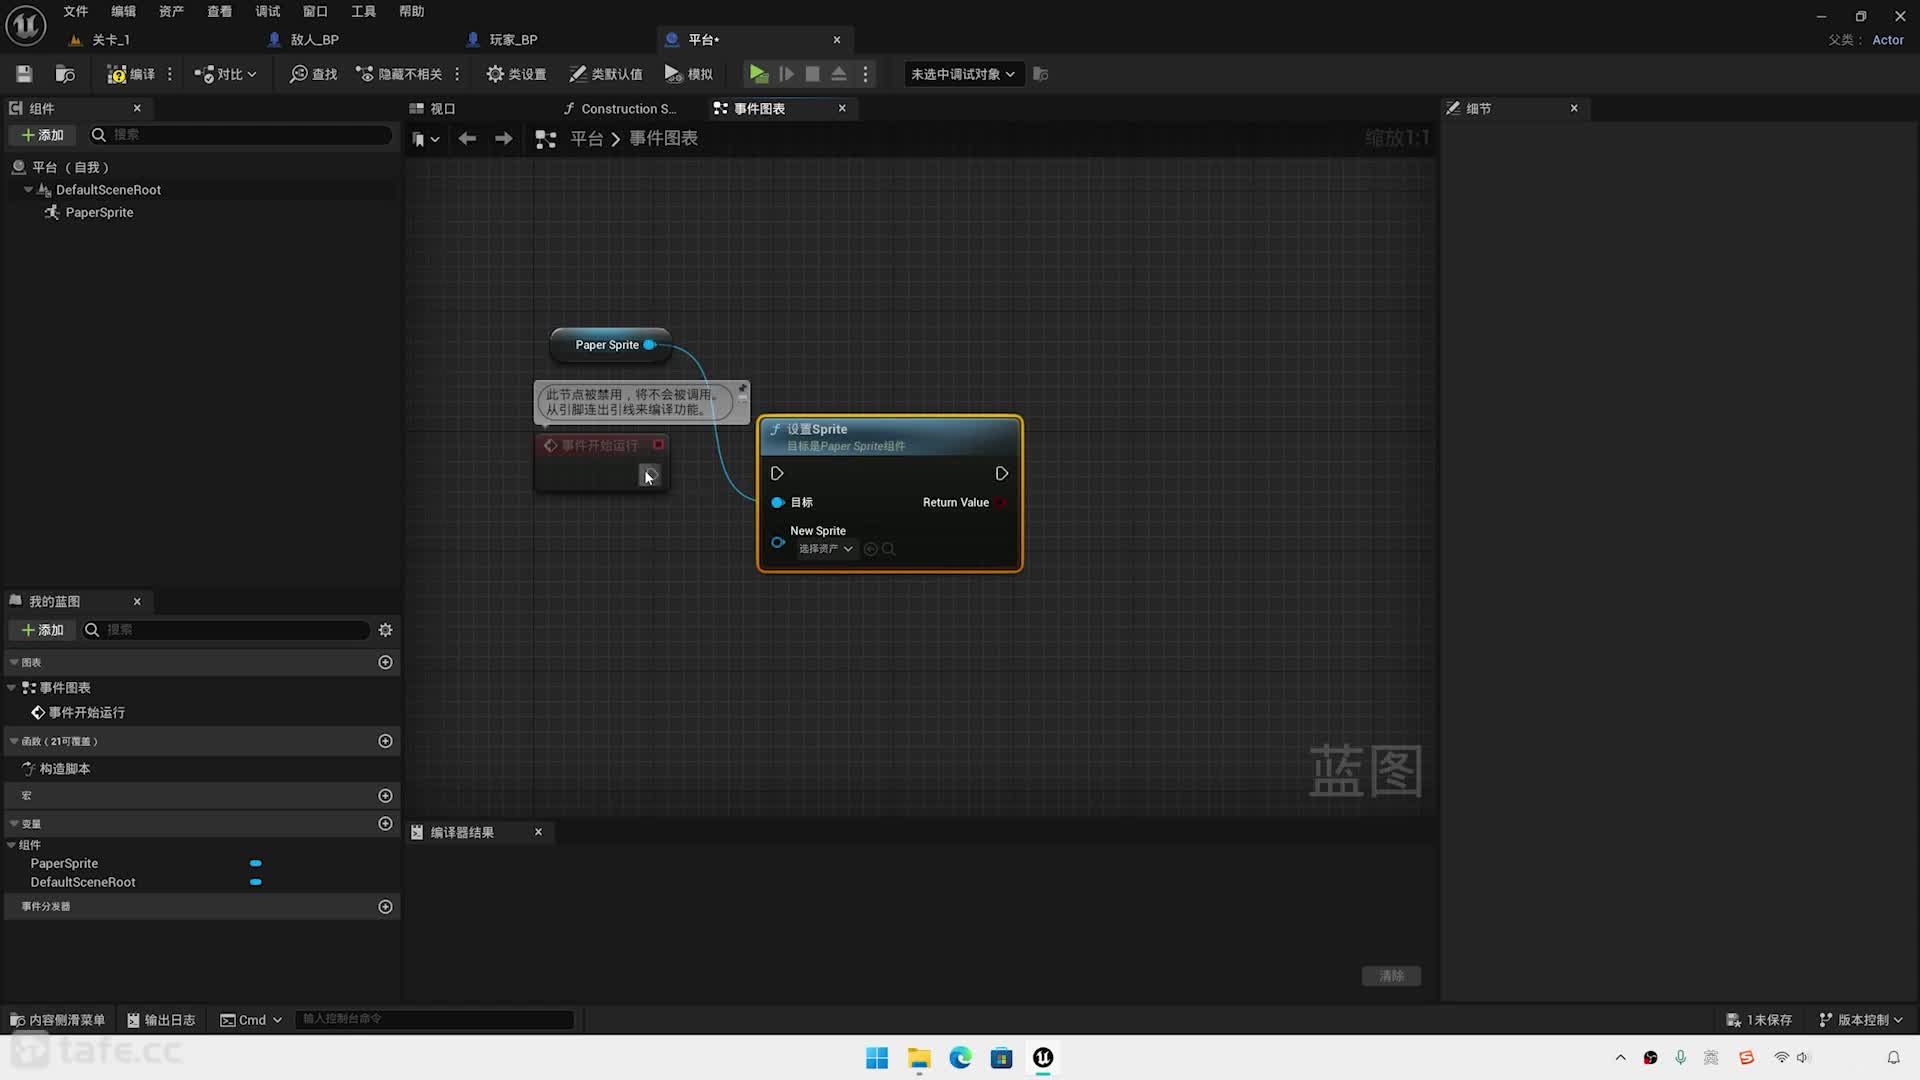Add new variable with plus icon
The height and width of the screenshot is (1080, 1920).
tap(385, 823)
